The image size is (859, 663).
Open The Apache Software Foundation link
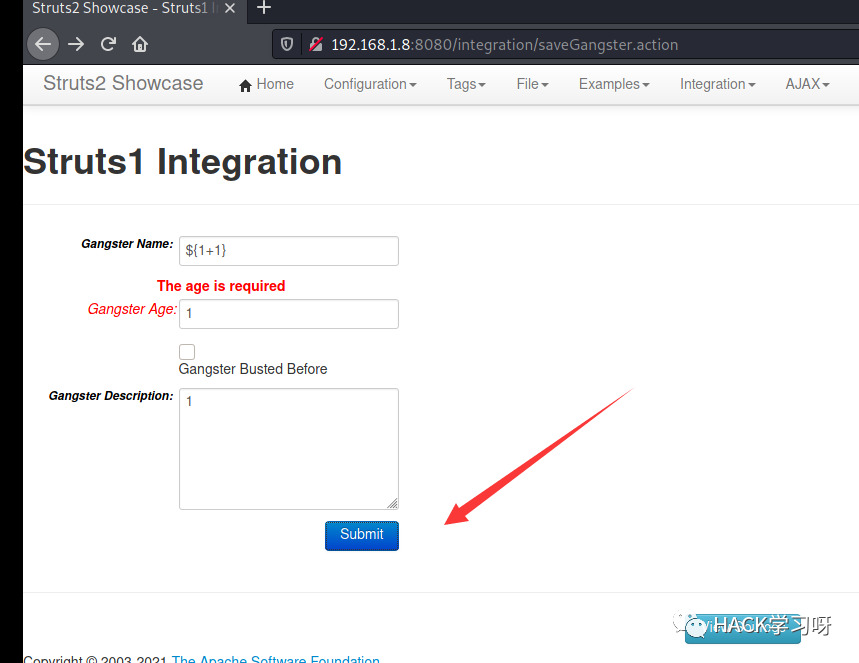click(276, 658)
